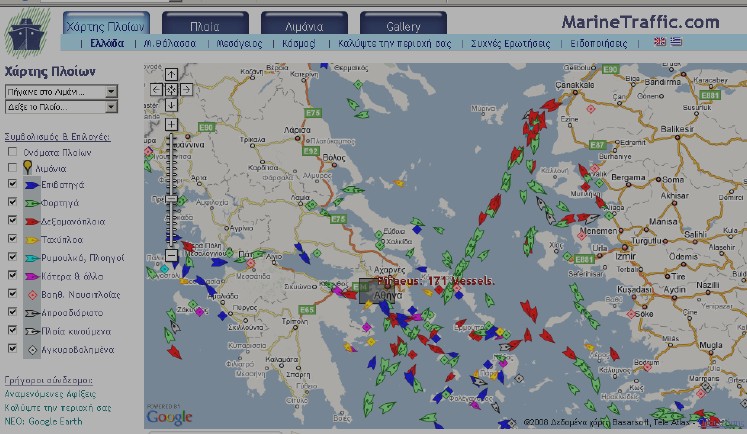Click the green cargo ship legend icon
This screenshot has width=747, height=434.
31,203
